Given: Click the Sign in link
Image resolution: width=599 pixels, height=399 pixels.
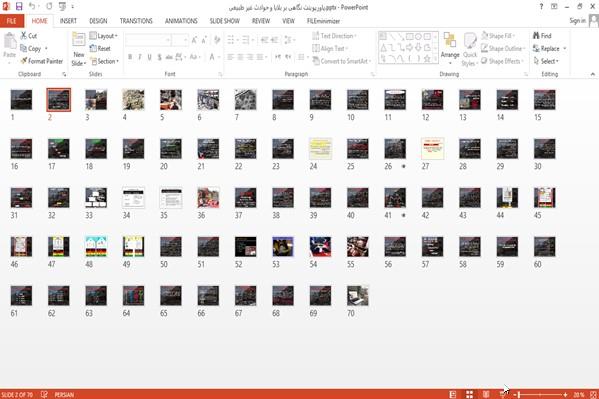Looking at the screenshot, I should tap(577, 21).
